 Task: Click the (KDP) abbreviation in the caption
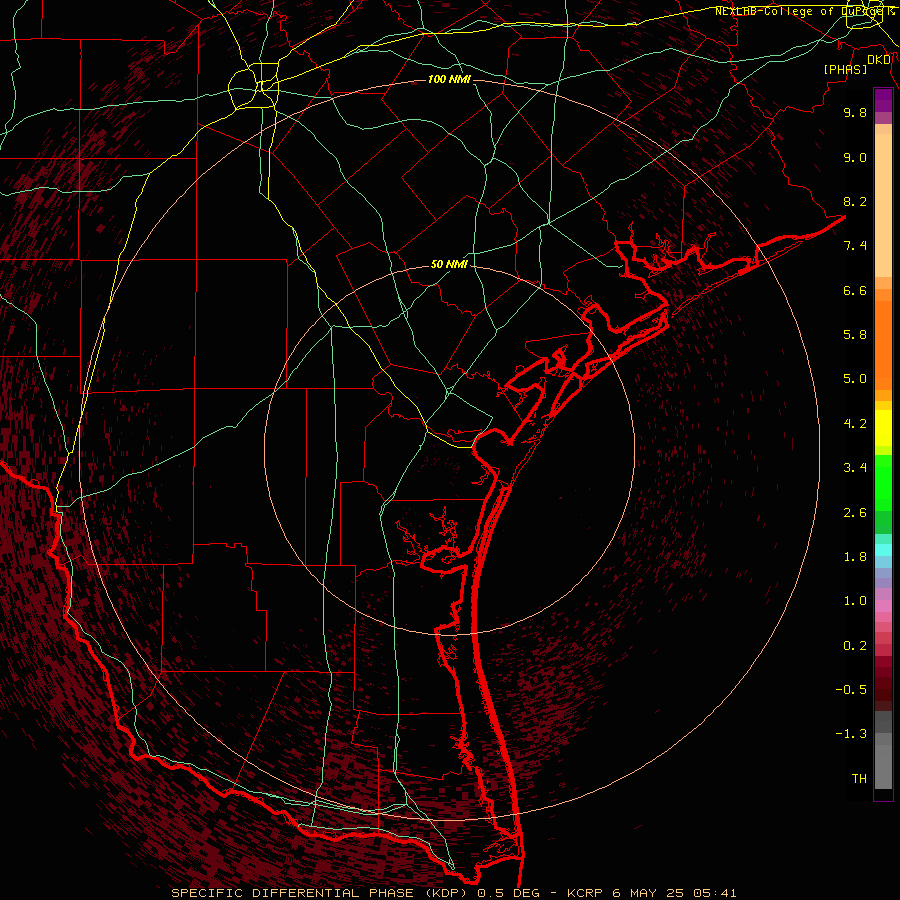point(448,893)
